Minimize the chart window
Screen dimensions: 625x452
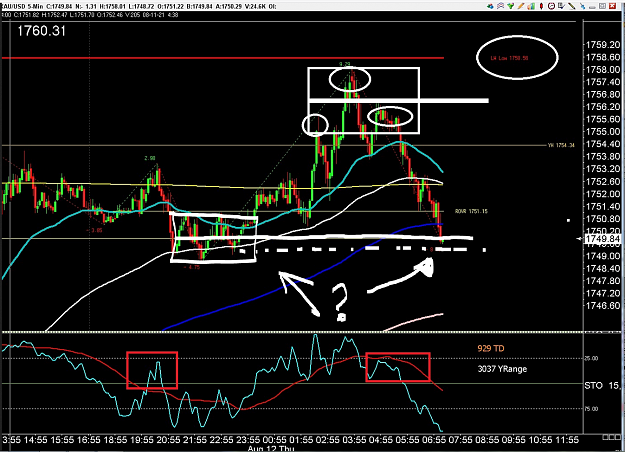(593, 7)
